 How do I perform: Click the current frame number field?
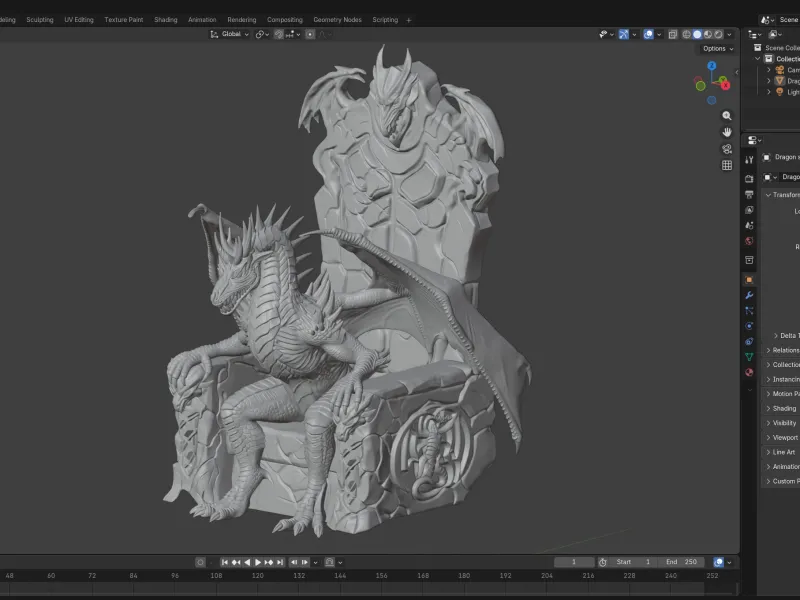[x=574, y=562]
